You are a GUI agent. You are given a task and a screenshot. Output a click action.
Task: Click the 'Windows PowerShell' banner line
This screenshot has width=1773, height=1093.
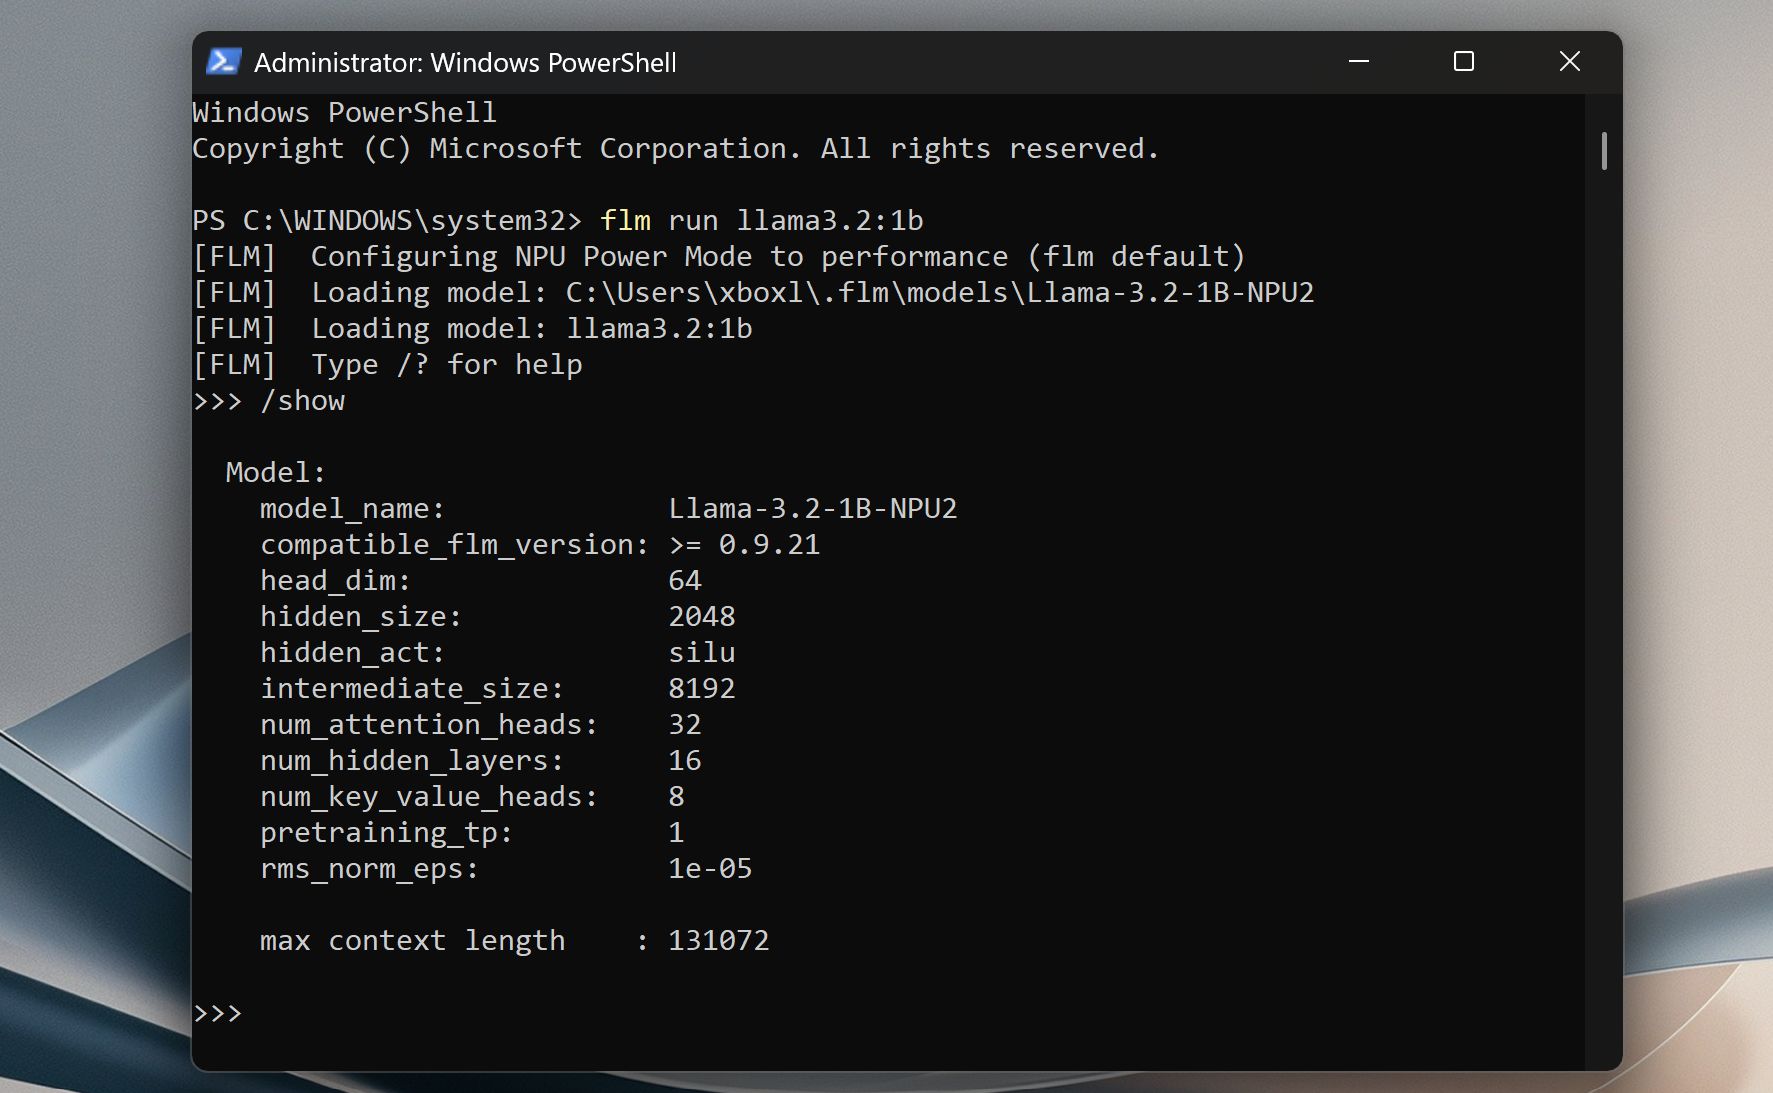tap(345, 113)
